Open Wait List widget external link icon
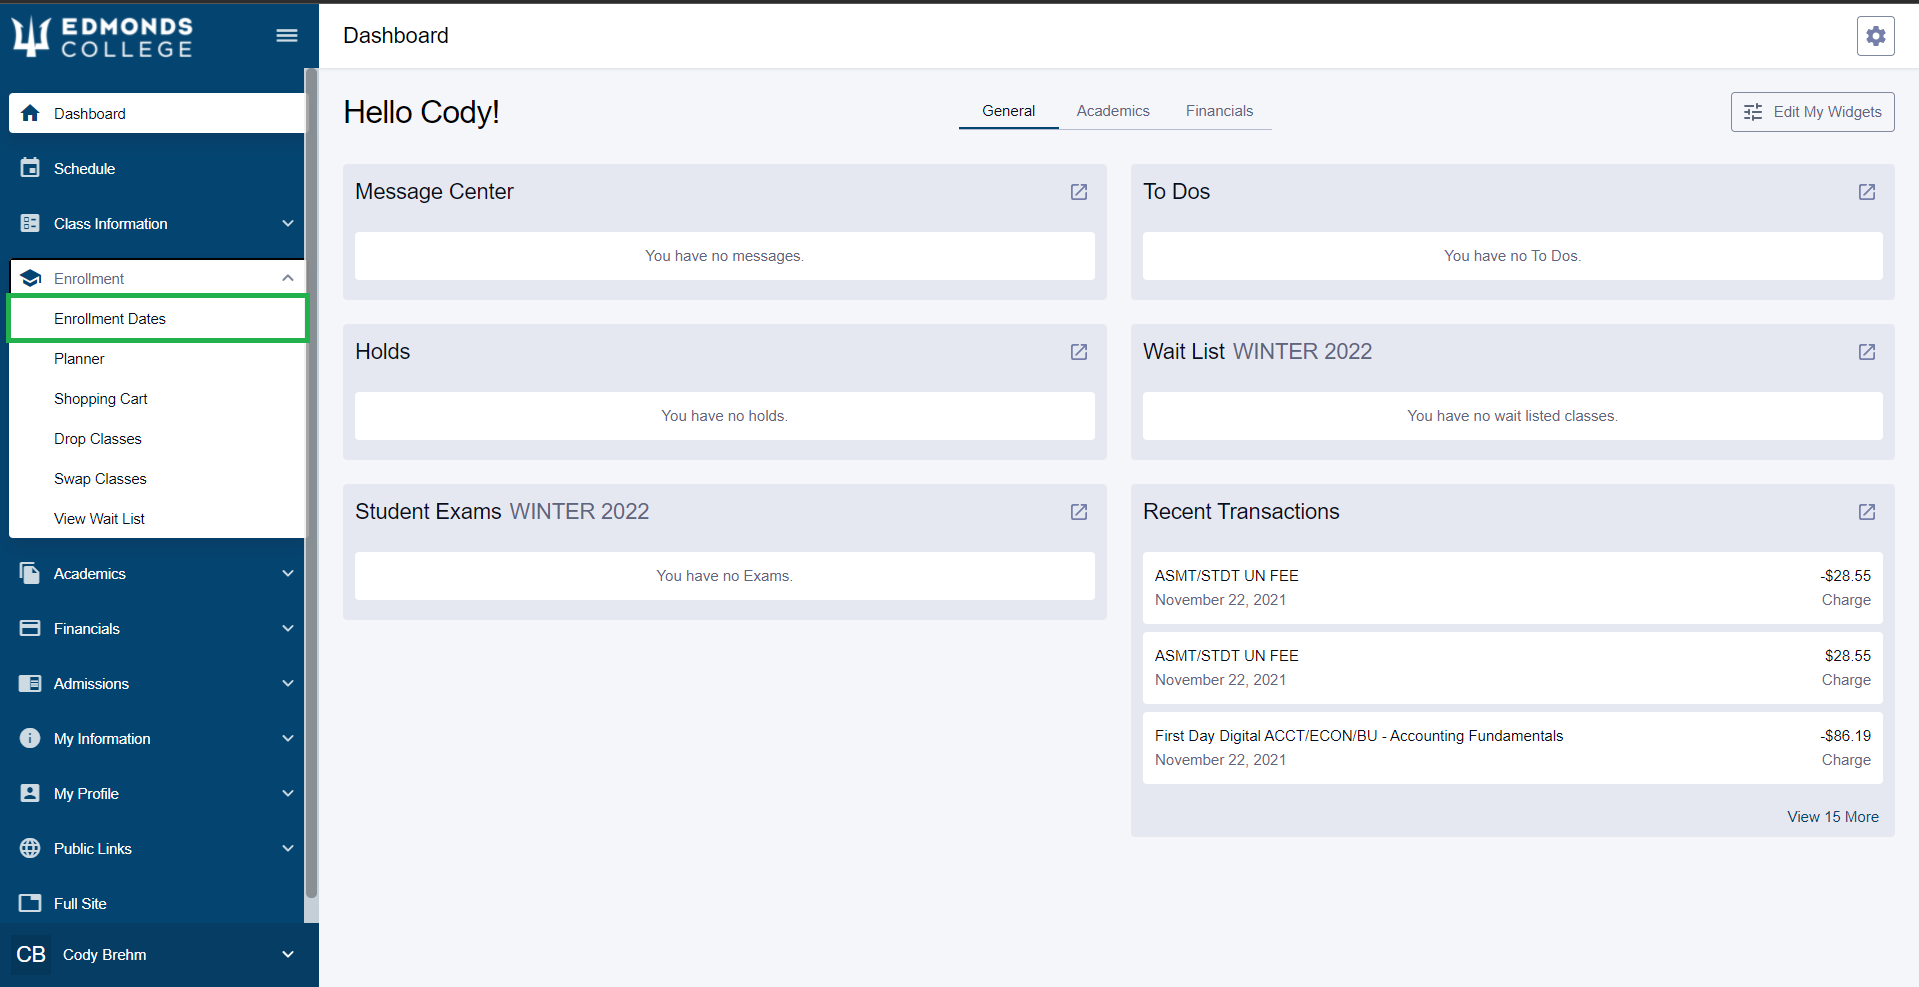This screenshot has height=987, width=1919. (x=1867, y=352)
